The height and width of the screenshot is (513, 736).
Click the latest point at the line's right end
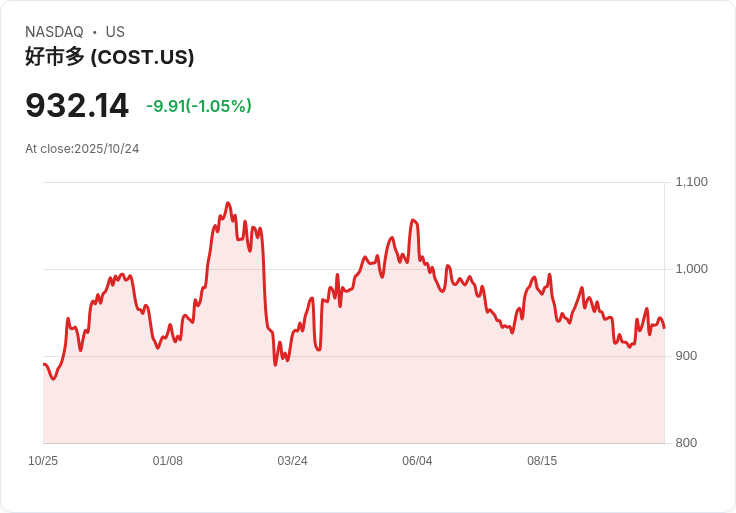tap(664, 327)
